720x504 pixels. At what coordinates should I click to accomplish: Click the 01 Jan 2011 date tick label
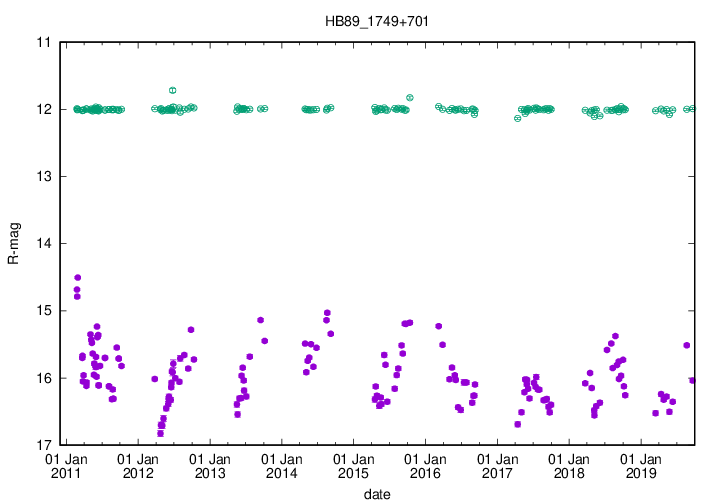coord(65,466)
